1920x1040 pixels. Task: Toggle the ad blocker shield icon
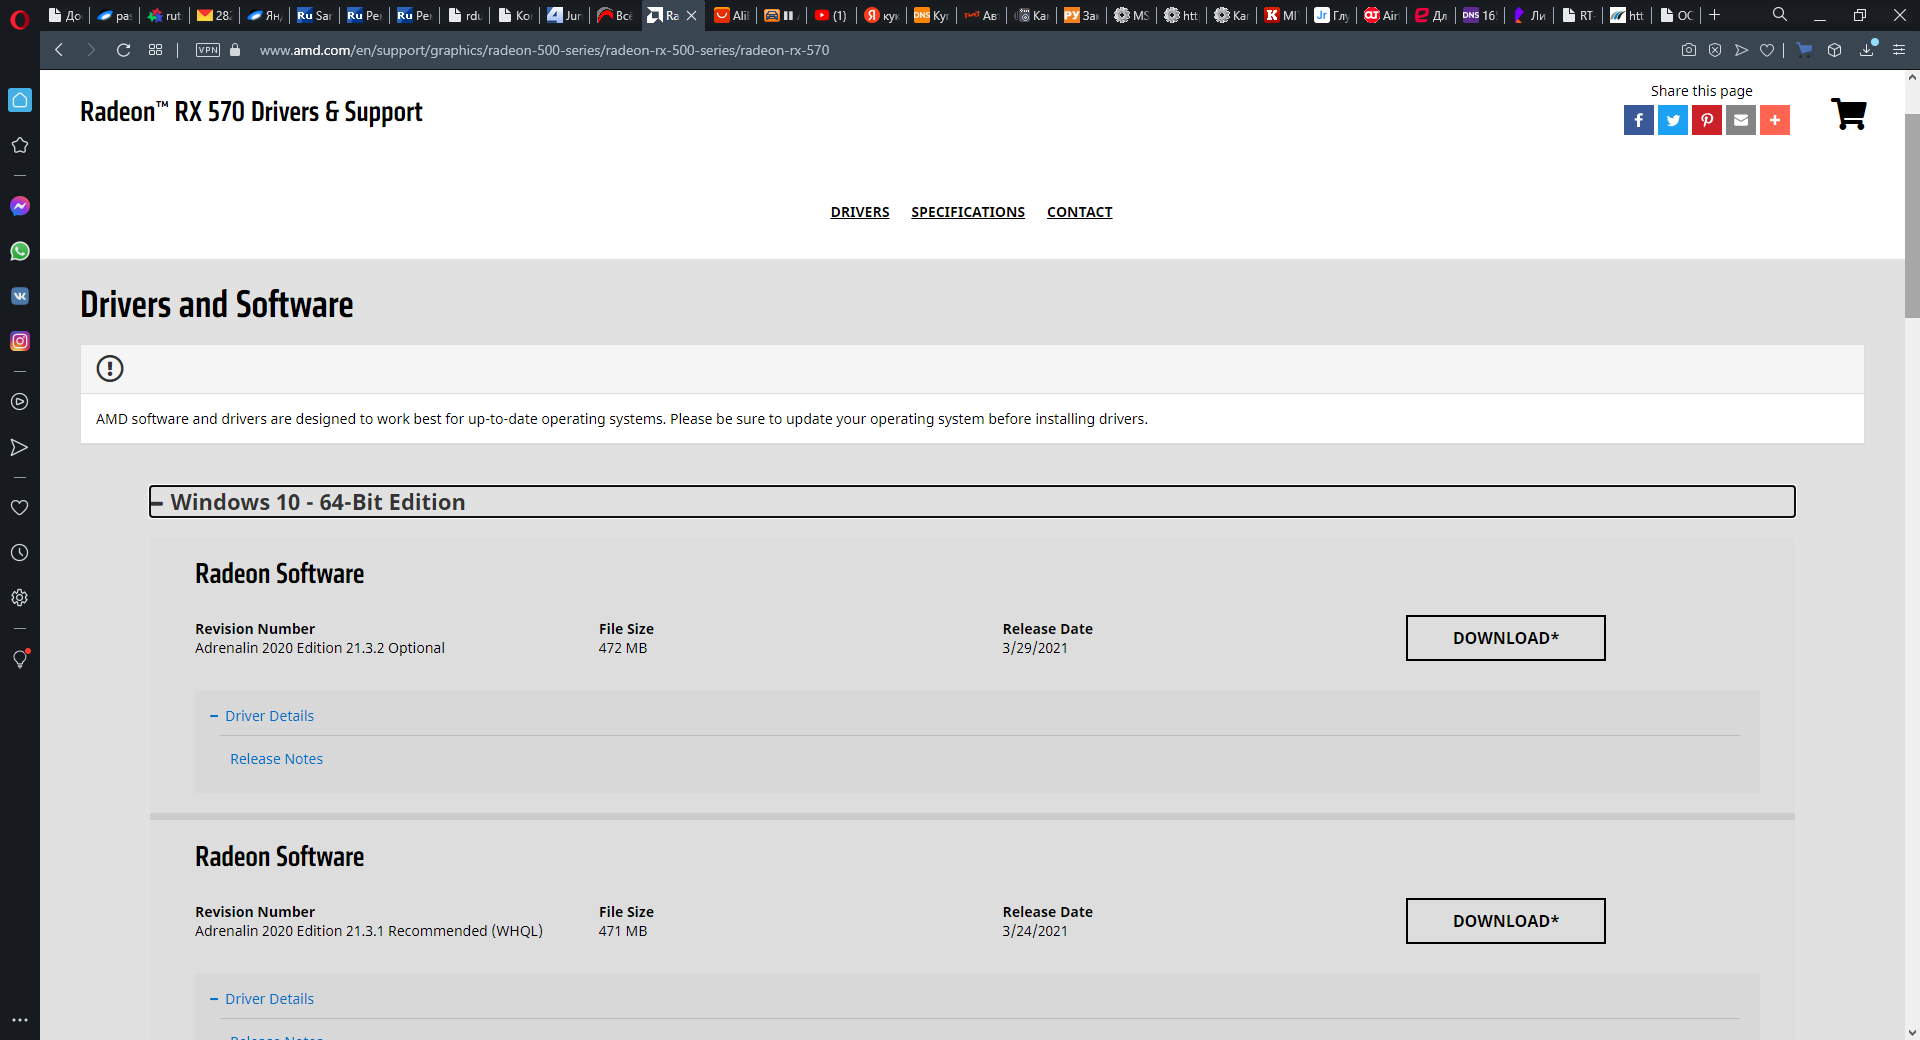pos(1715,50)
